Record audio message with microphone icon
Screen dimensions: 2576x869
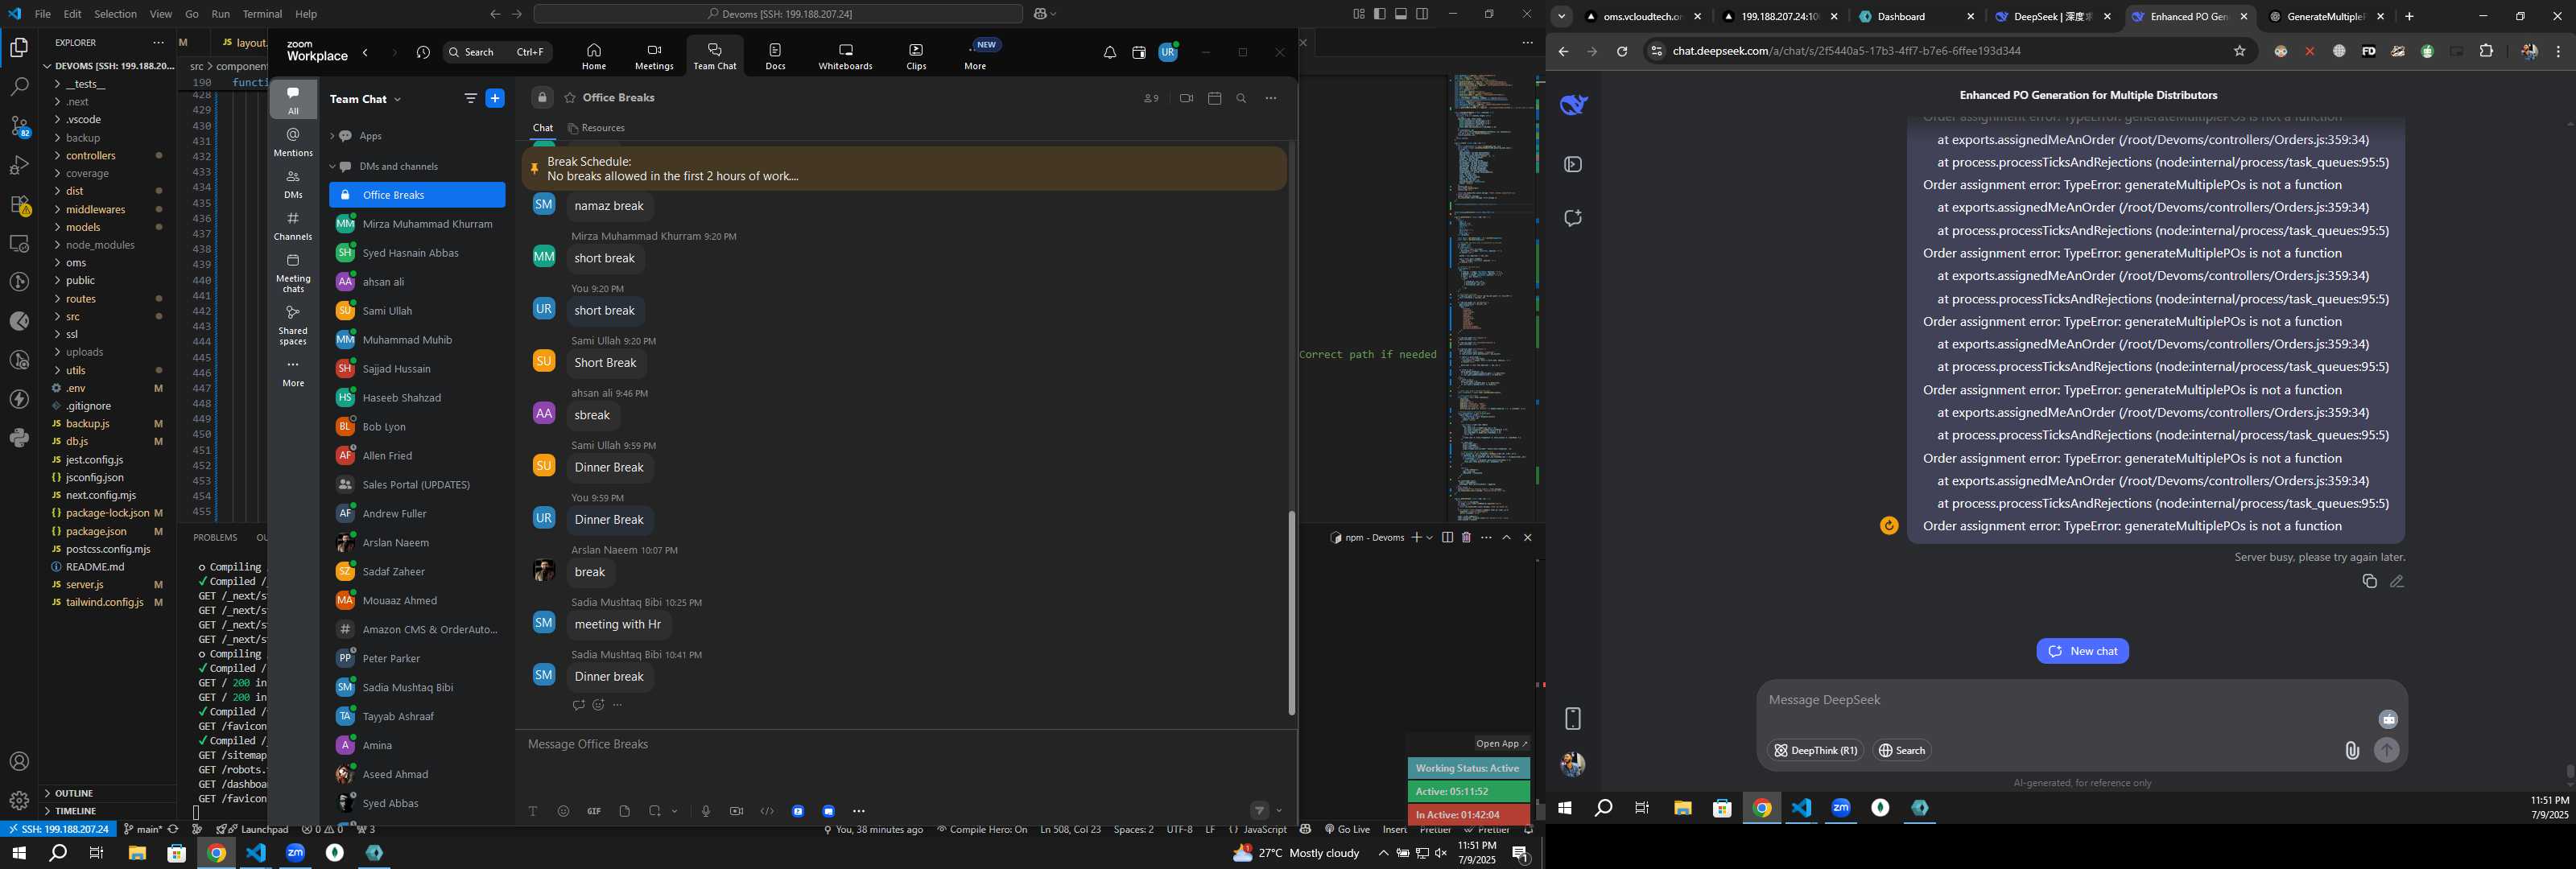706,811
